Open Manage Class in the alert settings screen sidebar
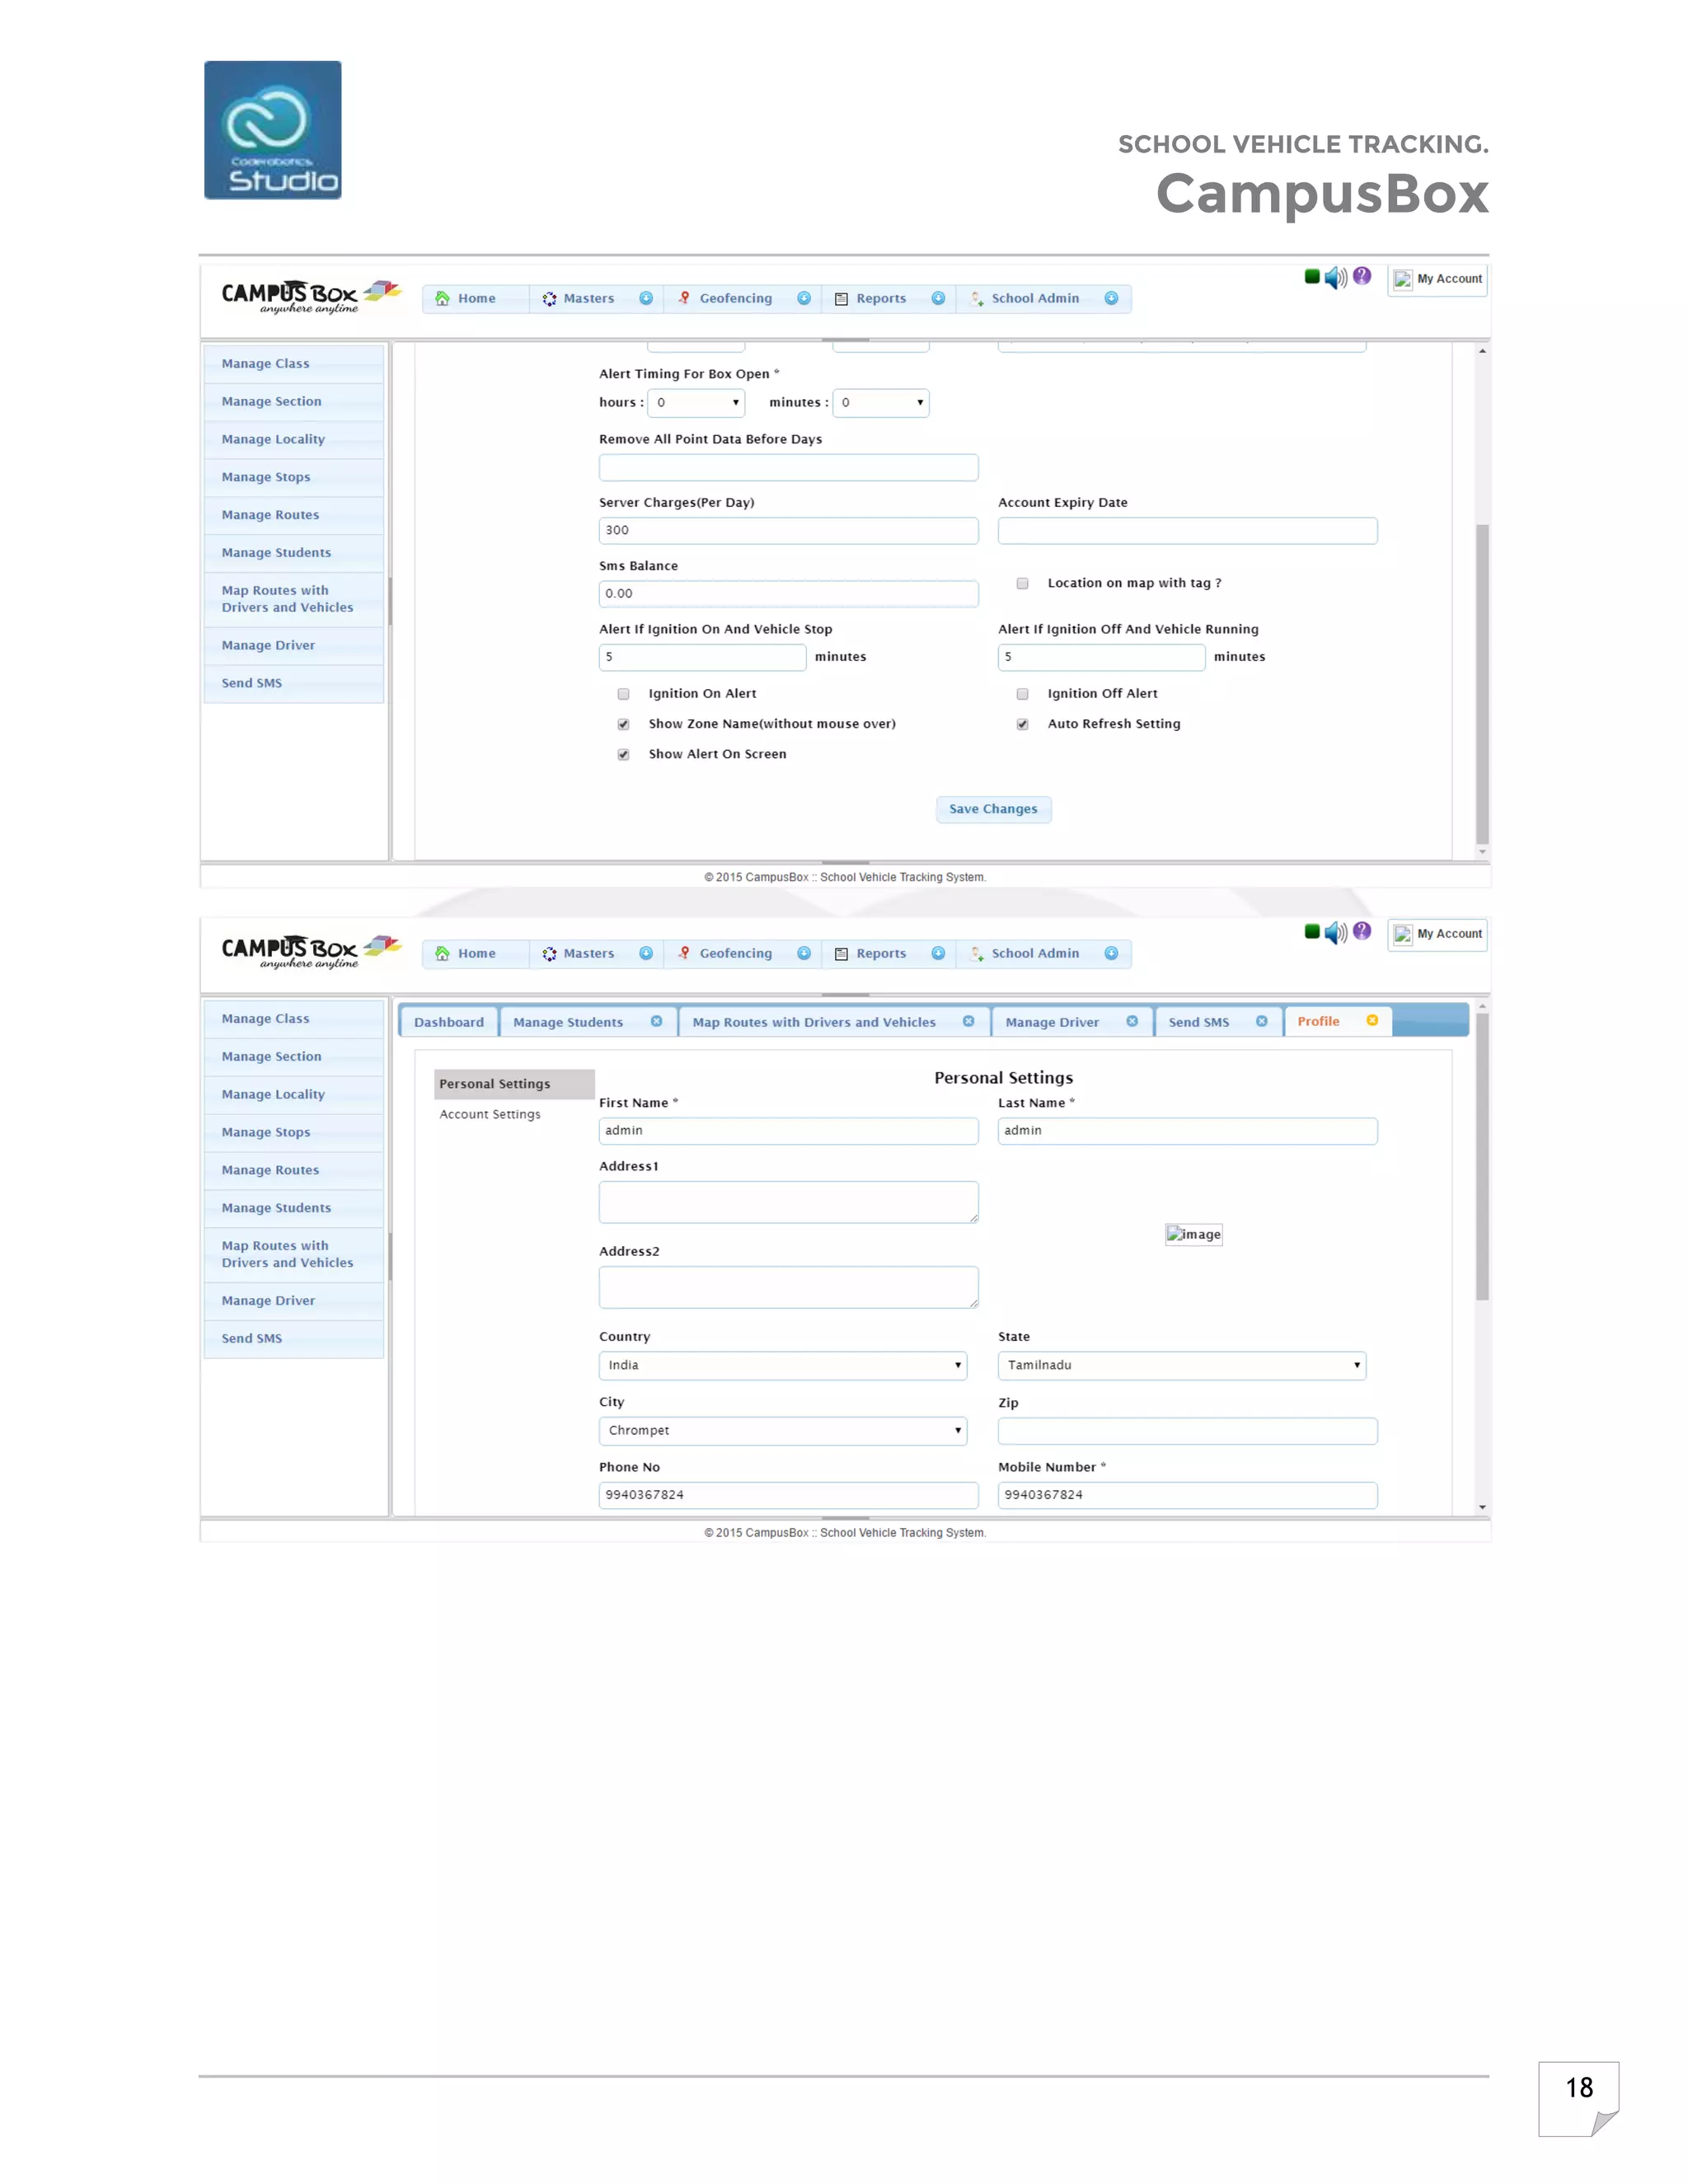The height and width of the screenshot is (2184, 1688). click(x=294, y=364)
